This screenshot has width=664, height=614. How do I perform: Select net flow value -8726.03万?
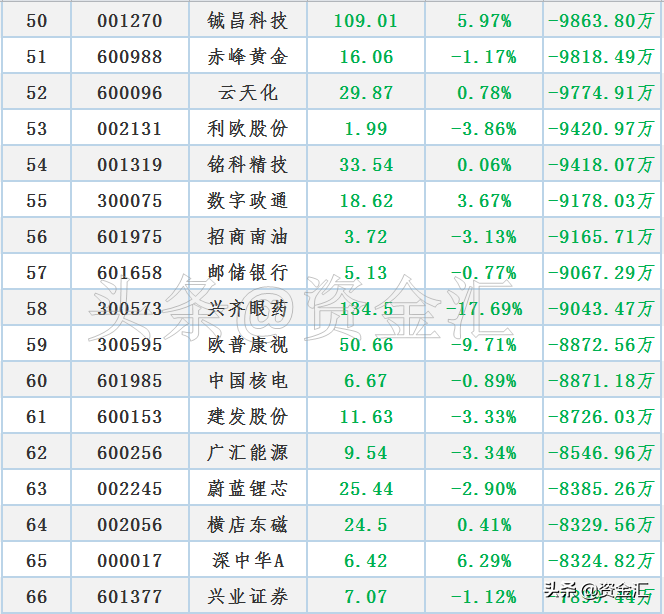[601, 417]
